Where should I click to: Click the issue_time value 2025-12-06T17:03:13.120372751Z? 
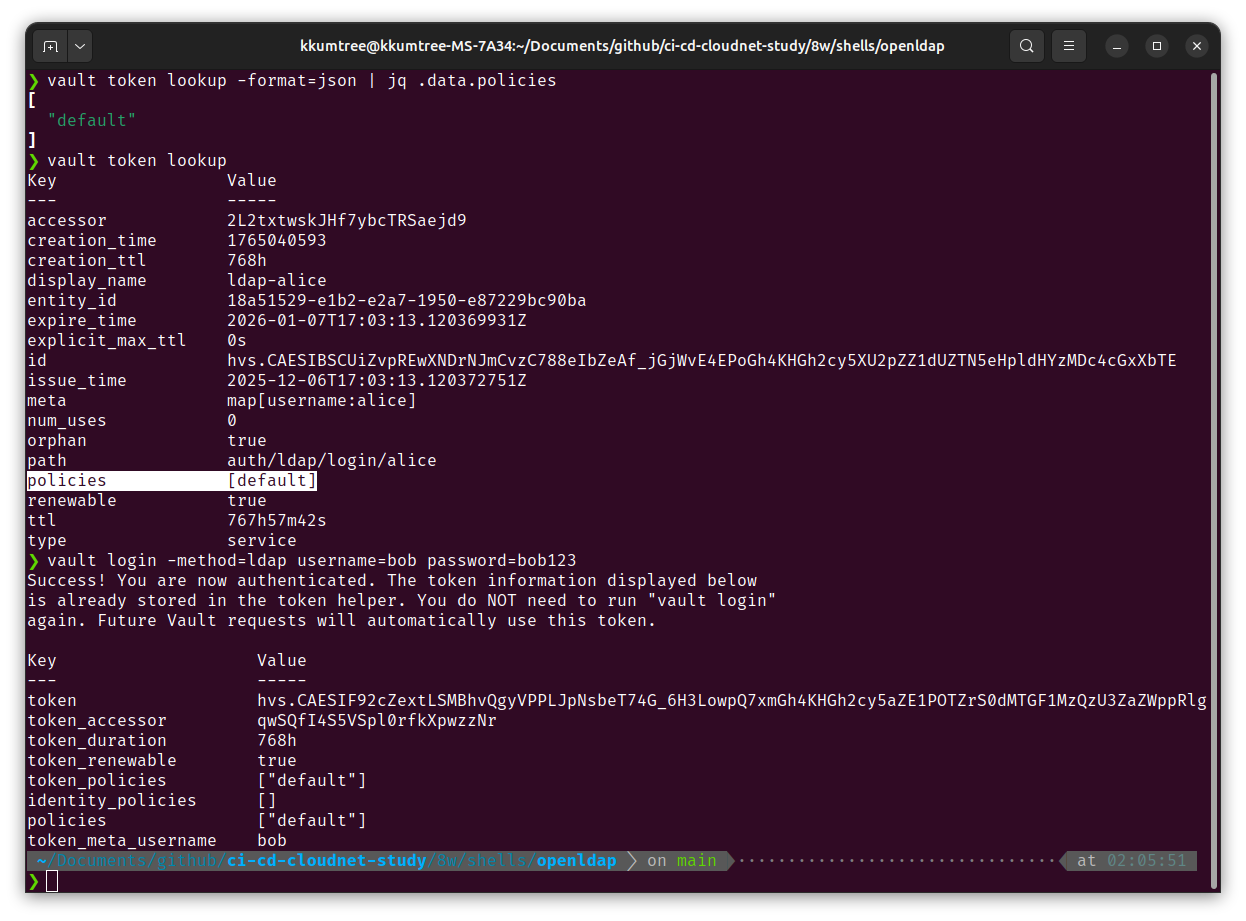(x=377, y=380)
